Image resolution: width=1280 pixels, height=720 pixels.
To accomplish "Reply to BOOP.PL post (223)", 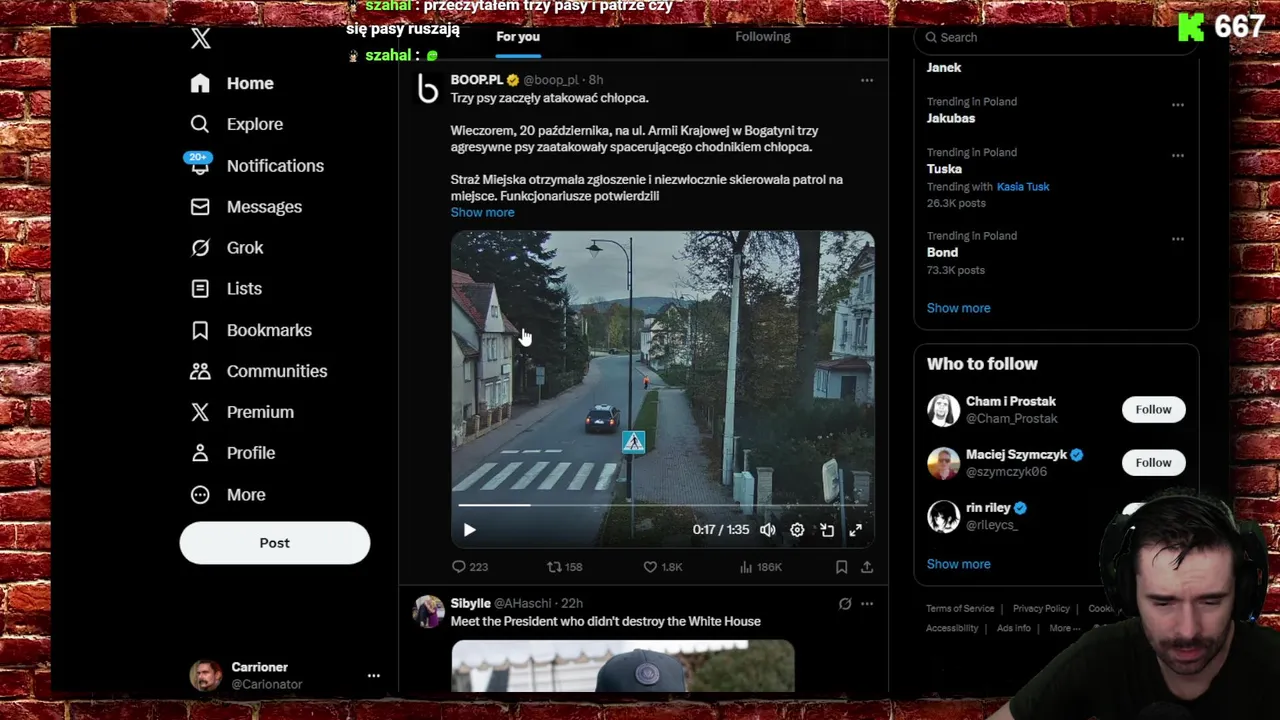I will pyautogui.click(x=469, y=567).
